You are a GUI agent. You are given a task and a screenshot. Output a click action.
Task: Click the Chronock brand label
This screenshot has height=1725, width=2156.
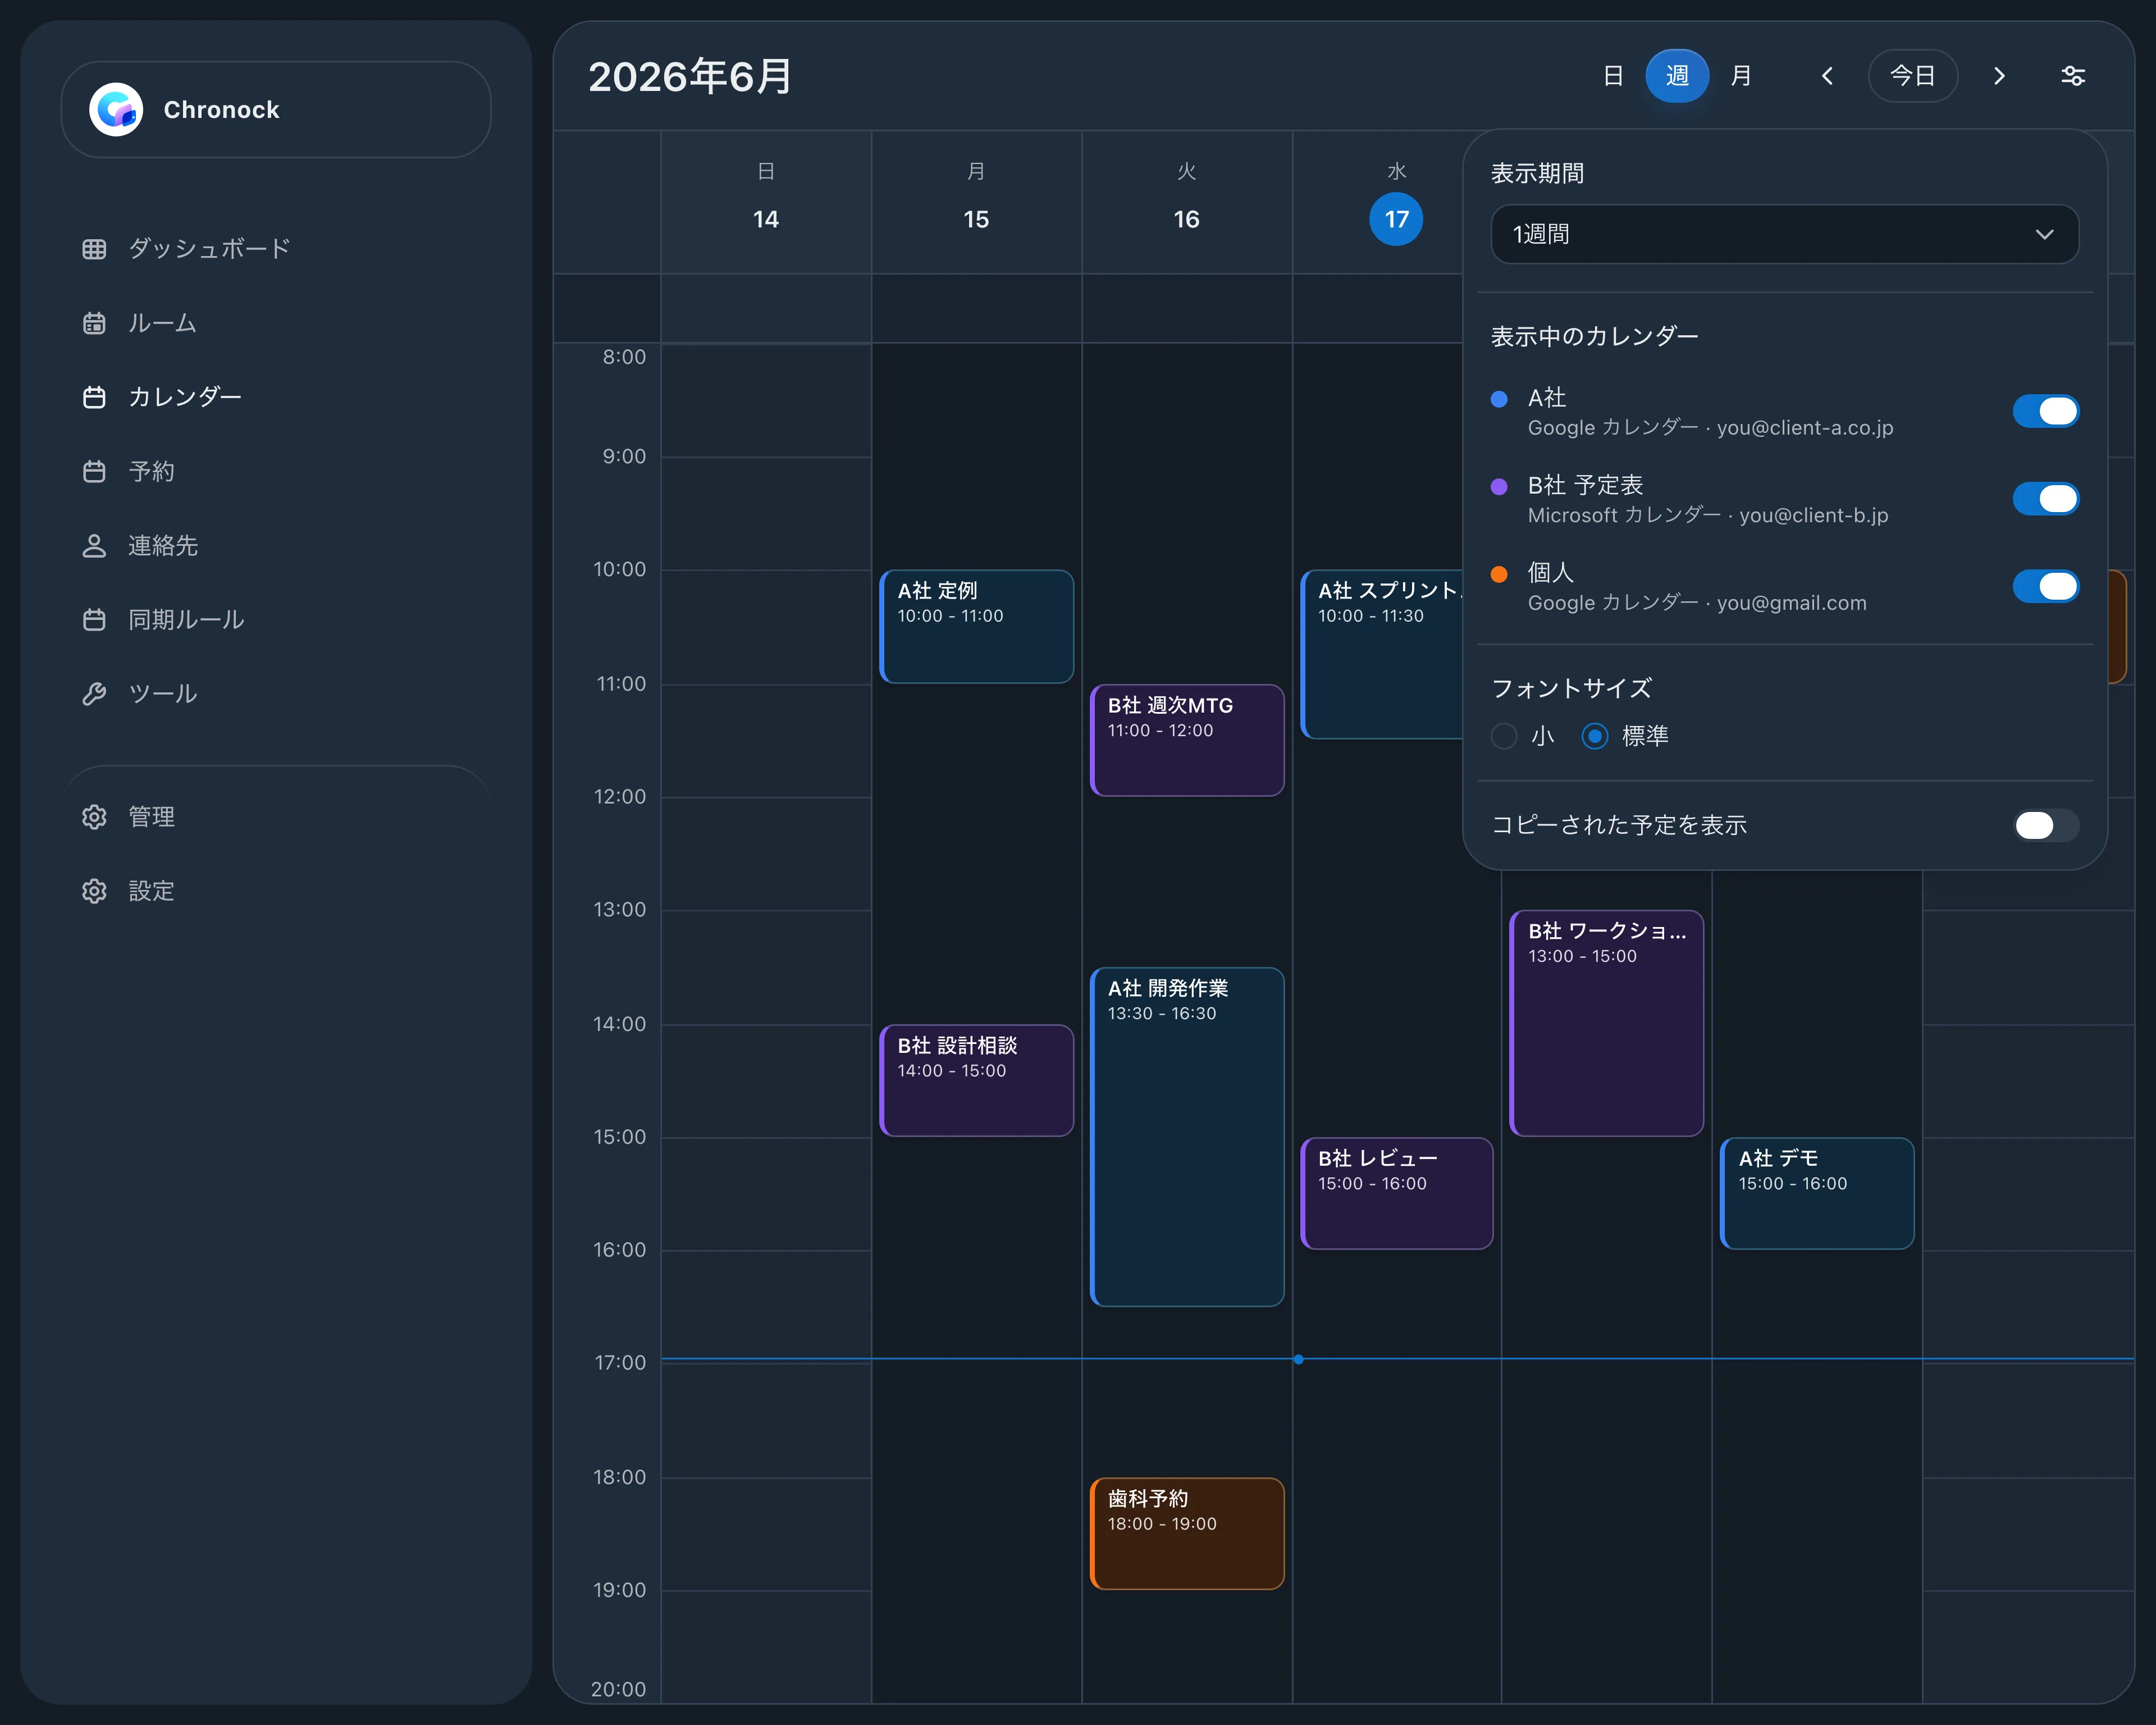pyautogui.click(x=221, y=110)
